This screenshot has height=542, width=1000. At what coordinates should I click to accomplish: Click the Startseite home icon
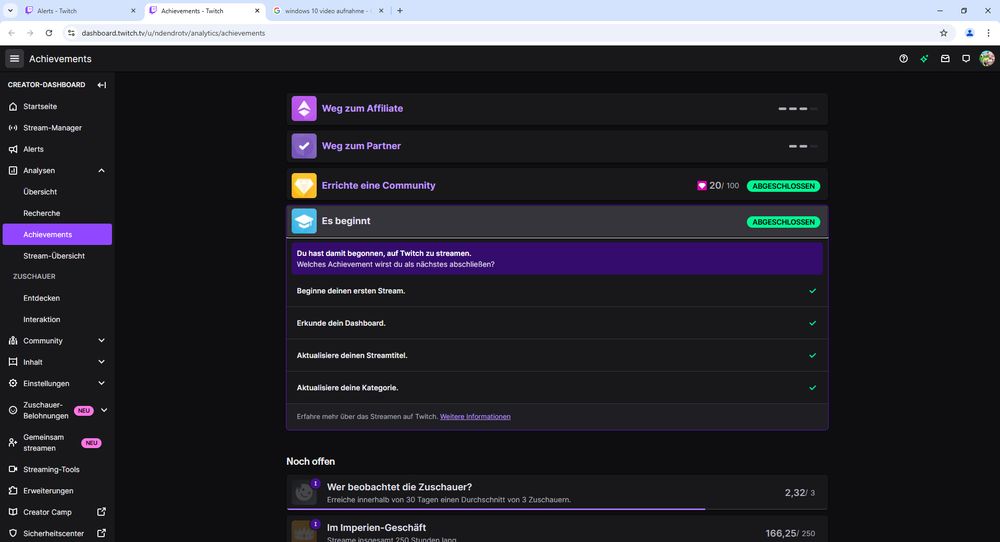click(x=13, y=106)
